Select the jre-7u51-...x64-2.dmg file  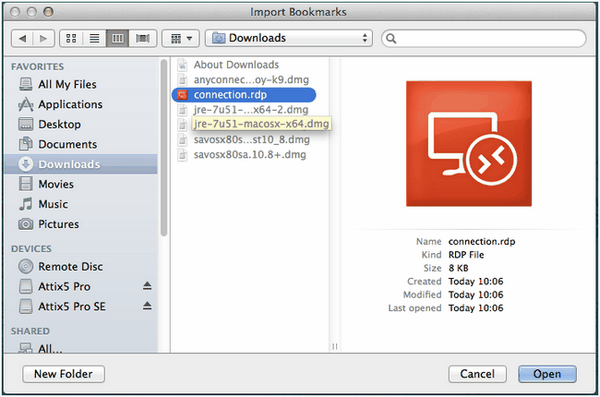point(251,109)
